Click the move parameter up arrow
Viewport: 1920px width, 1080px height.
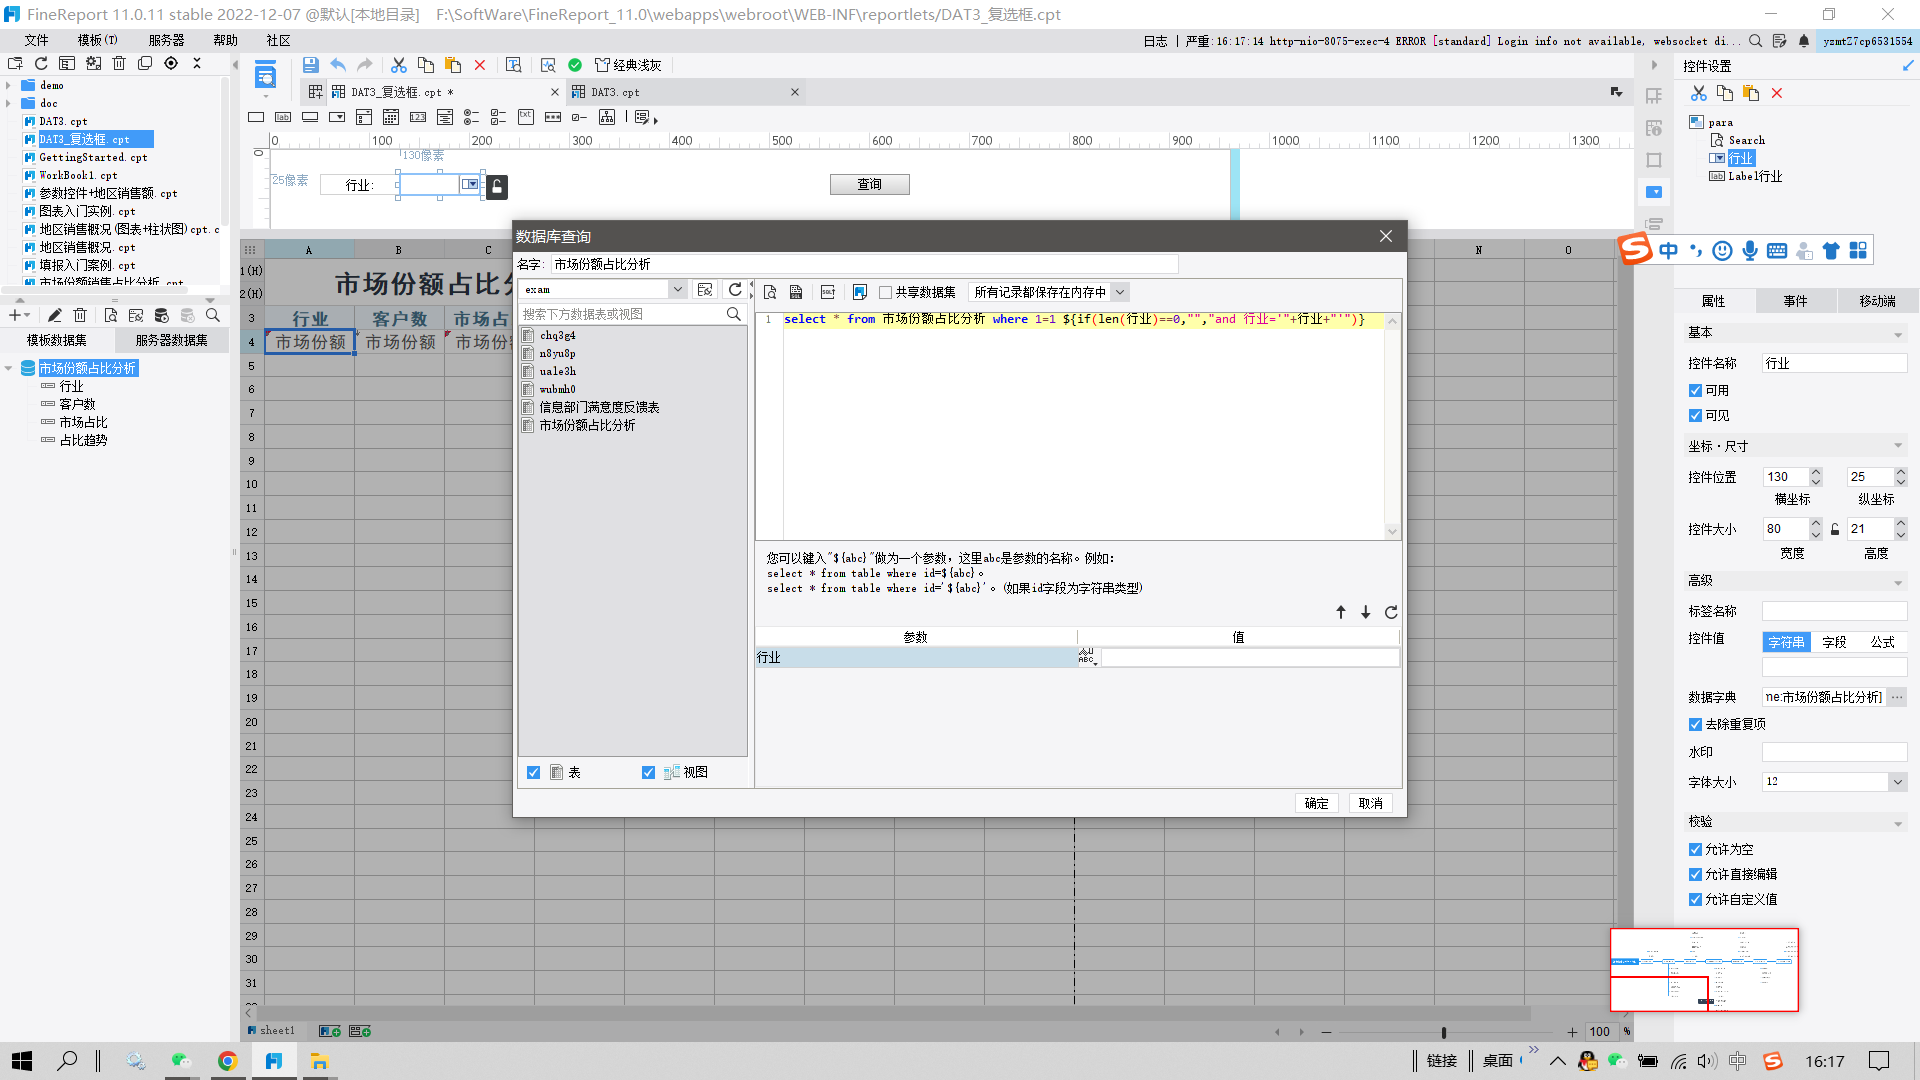[1341, 612]
